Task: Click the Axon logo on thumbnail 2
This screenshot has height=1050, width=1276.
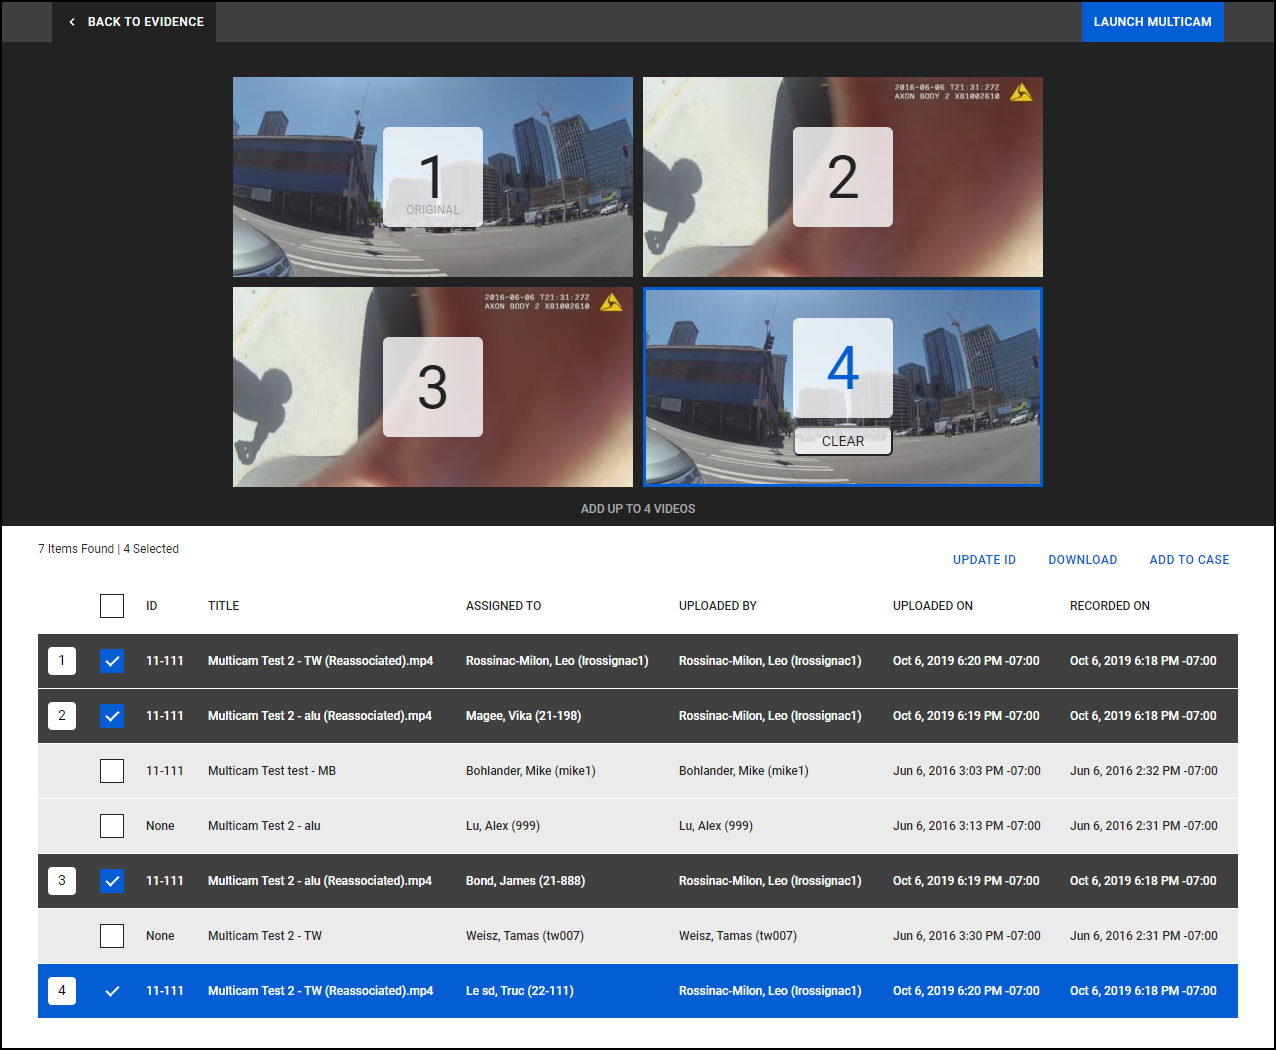Action: pos(1021,93)
